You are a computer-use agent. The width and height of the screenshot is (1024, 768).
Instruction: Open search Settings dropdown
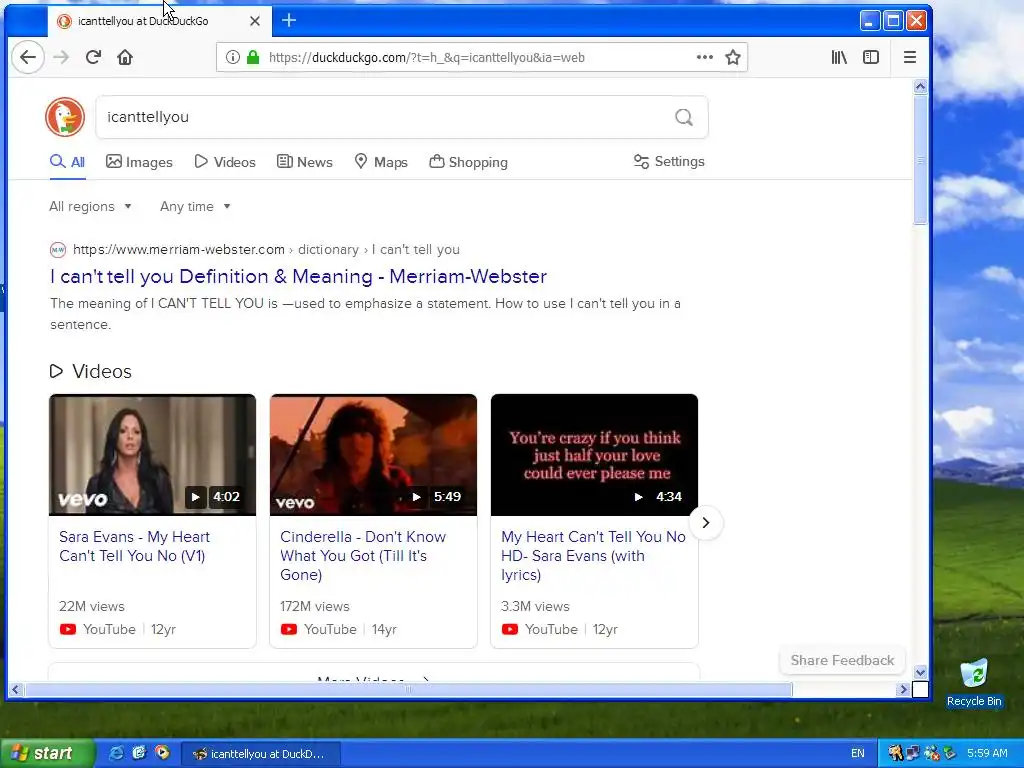coord(669,161)
